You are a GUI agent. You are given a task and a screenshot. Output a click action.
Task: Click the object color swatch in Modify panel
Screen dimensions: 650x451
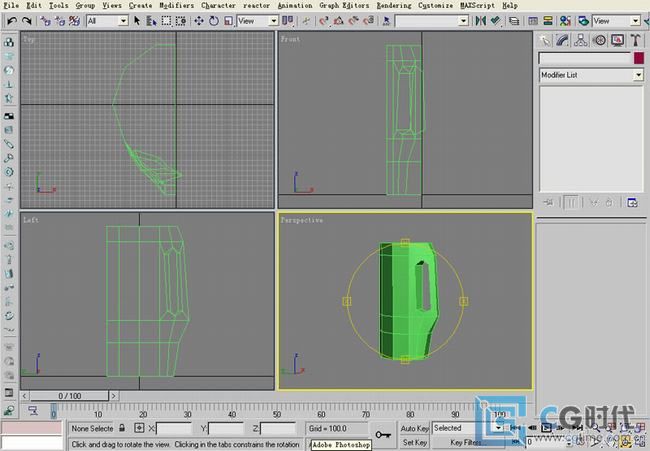639,58
